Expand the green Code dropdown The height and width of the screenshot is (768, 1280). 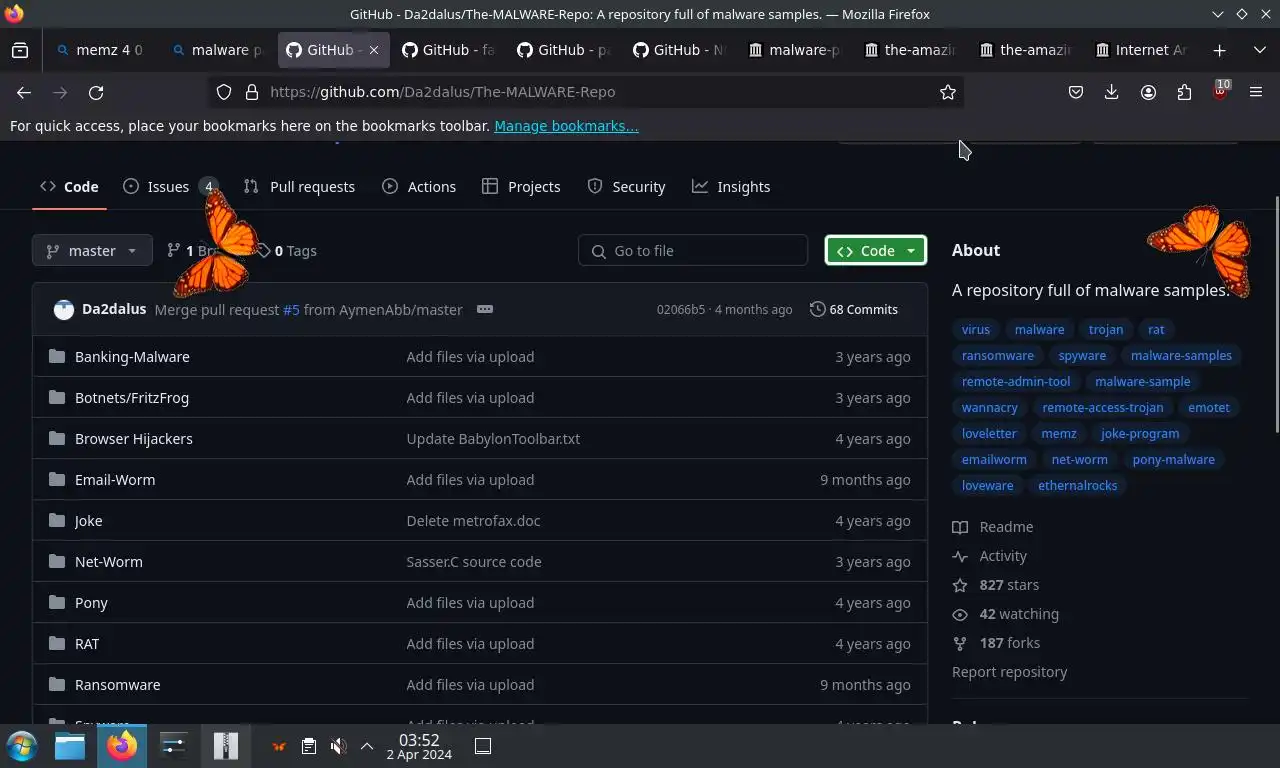click(876, 250)
